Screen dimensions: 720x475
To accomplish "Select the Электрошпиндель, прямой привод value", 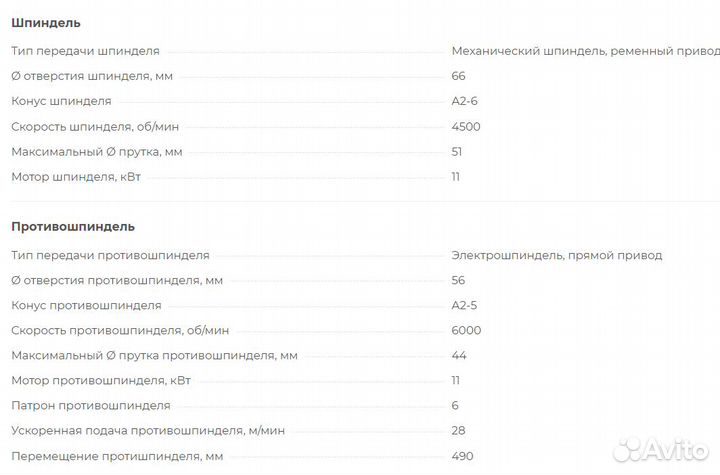I will click(x=556, y=255).
